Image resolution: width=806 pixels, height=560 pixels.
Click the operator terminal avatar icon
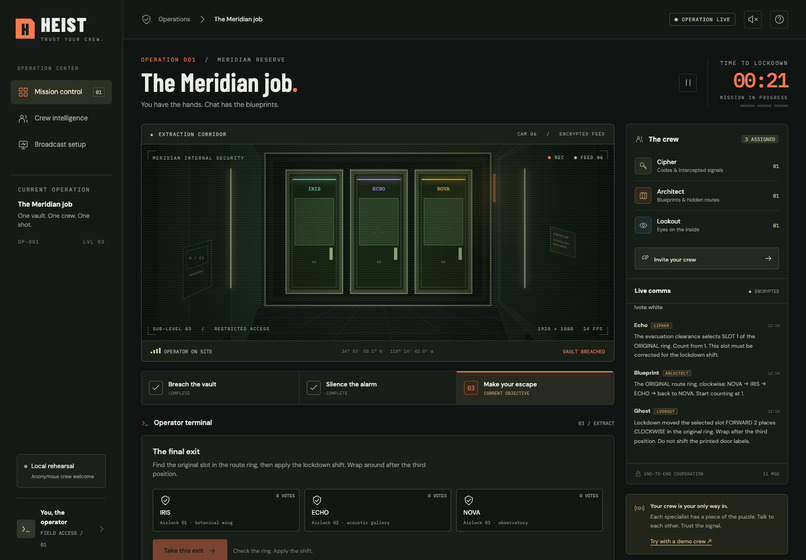26,529
